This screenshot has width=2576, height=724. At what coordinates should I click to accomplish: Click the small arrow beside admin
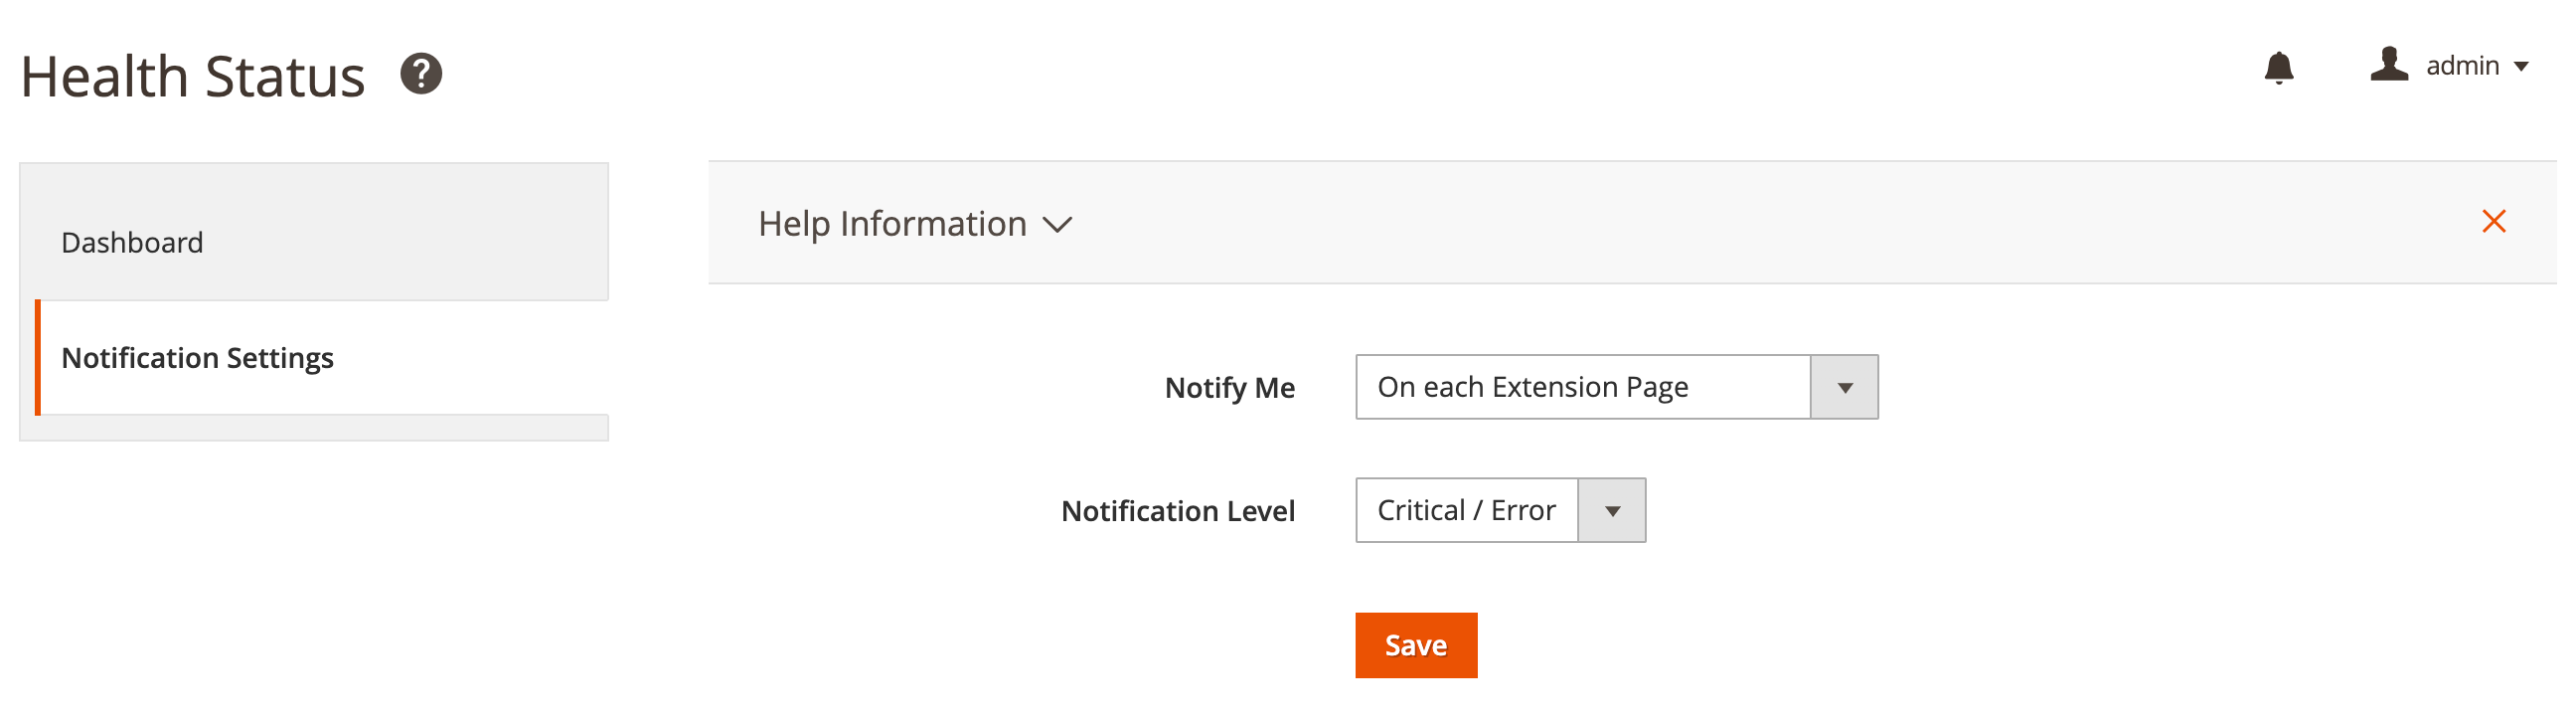(2521, 67)
